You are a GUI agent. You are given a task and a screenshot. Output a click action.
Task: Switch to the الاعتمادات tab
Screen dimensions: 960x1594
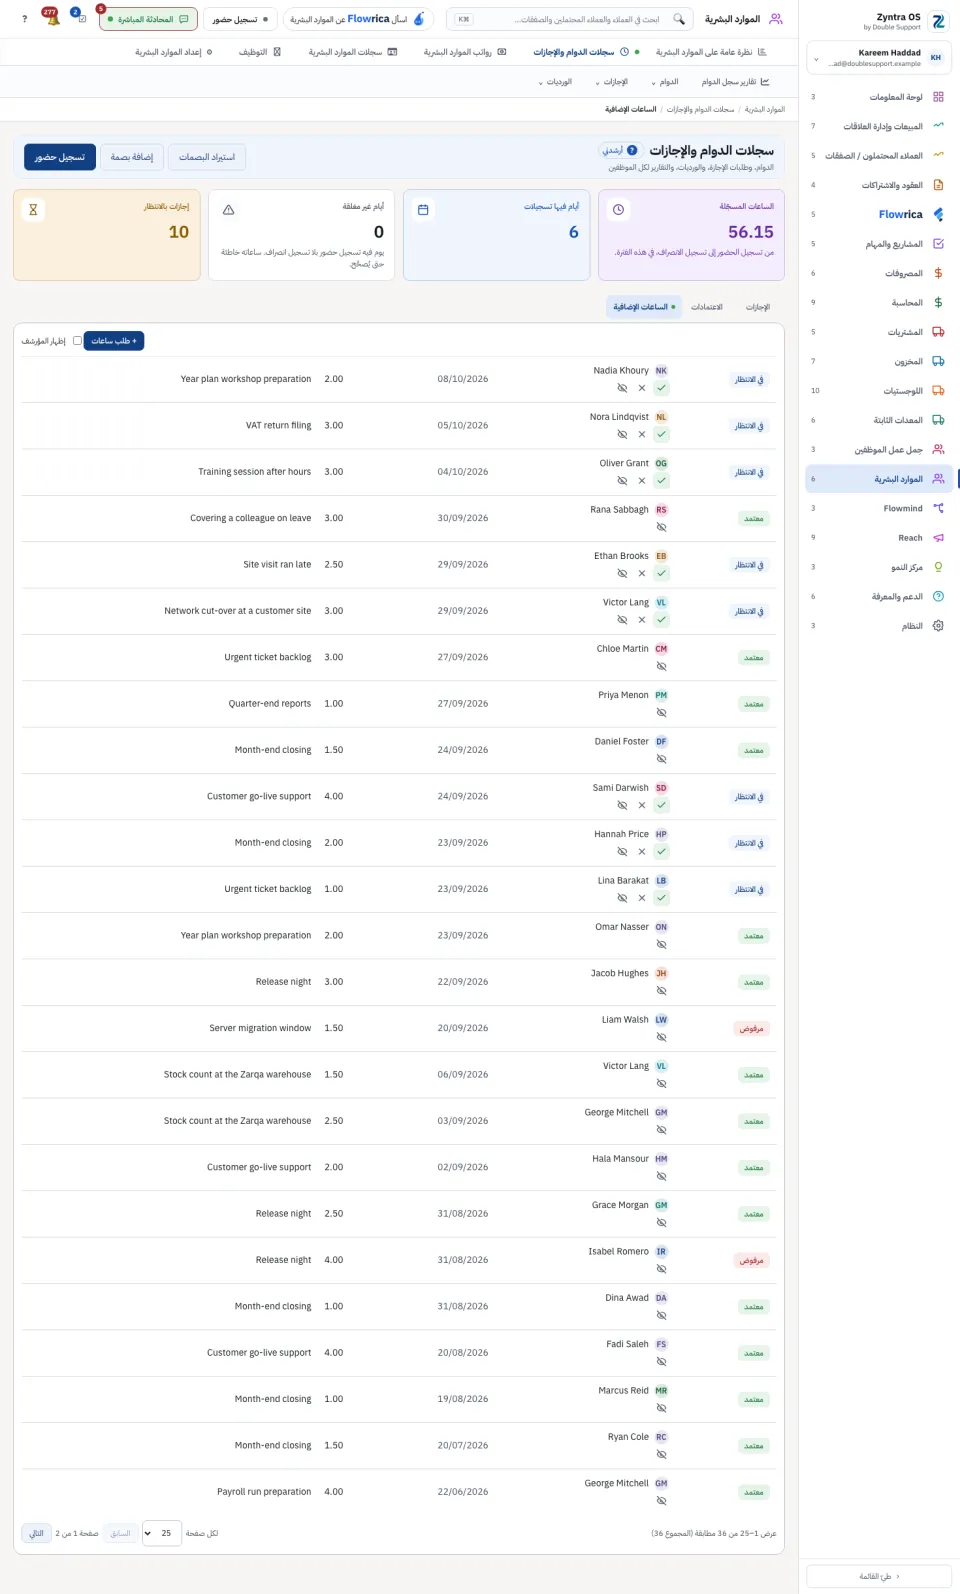[707, 307]
